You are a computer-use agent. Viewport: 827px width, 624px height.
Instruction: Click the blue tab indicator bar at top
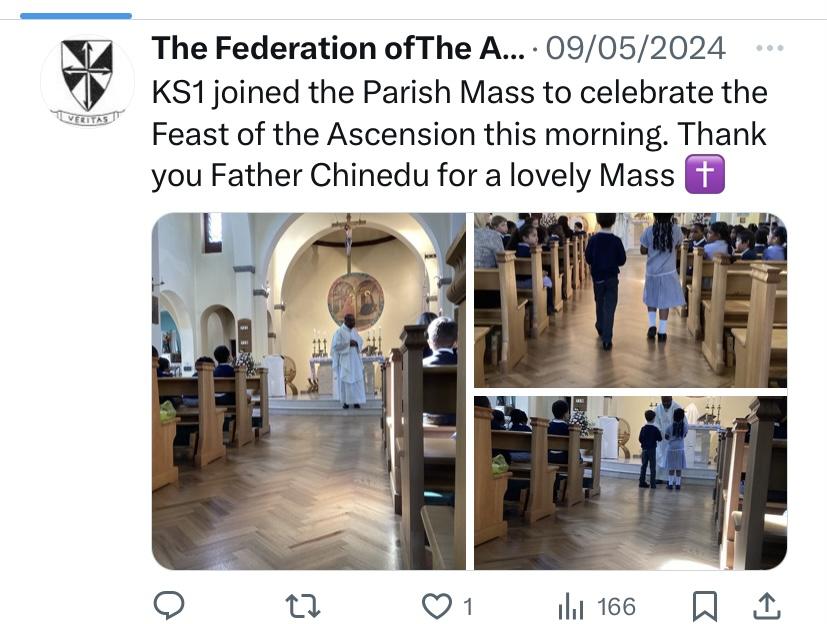[x=75, y=15]
